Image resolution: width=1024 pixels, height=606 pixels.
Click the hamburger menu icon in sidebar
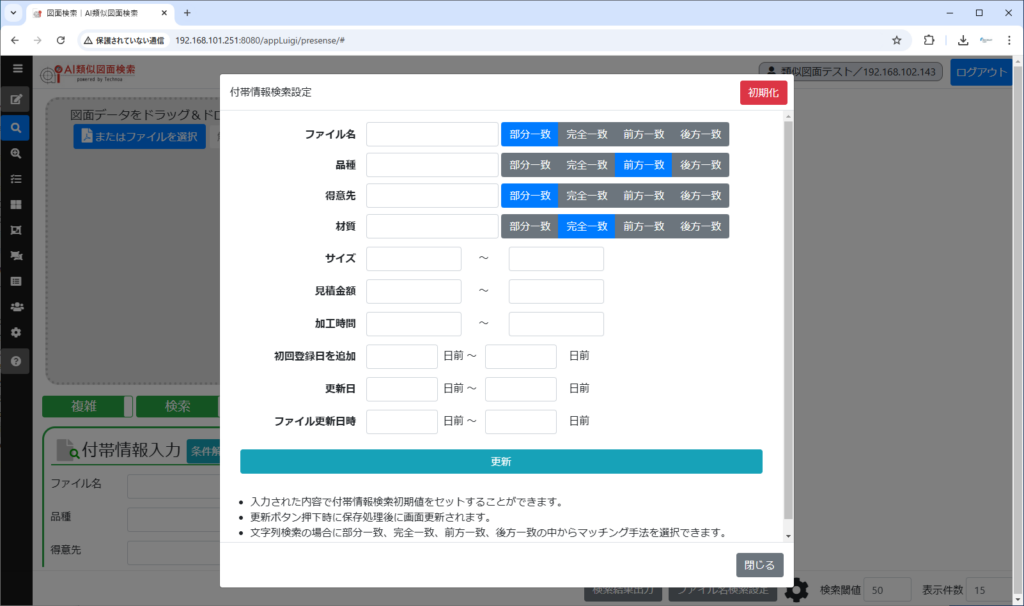16,69
